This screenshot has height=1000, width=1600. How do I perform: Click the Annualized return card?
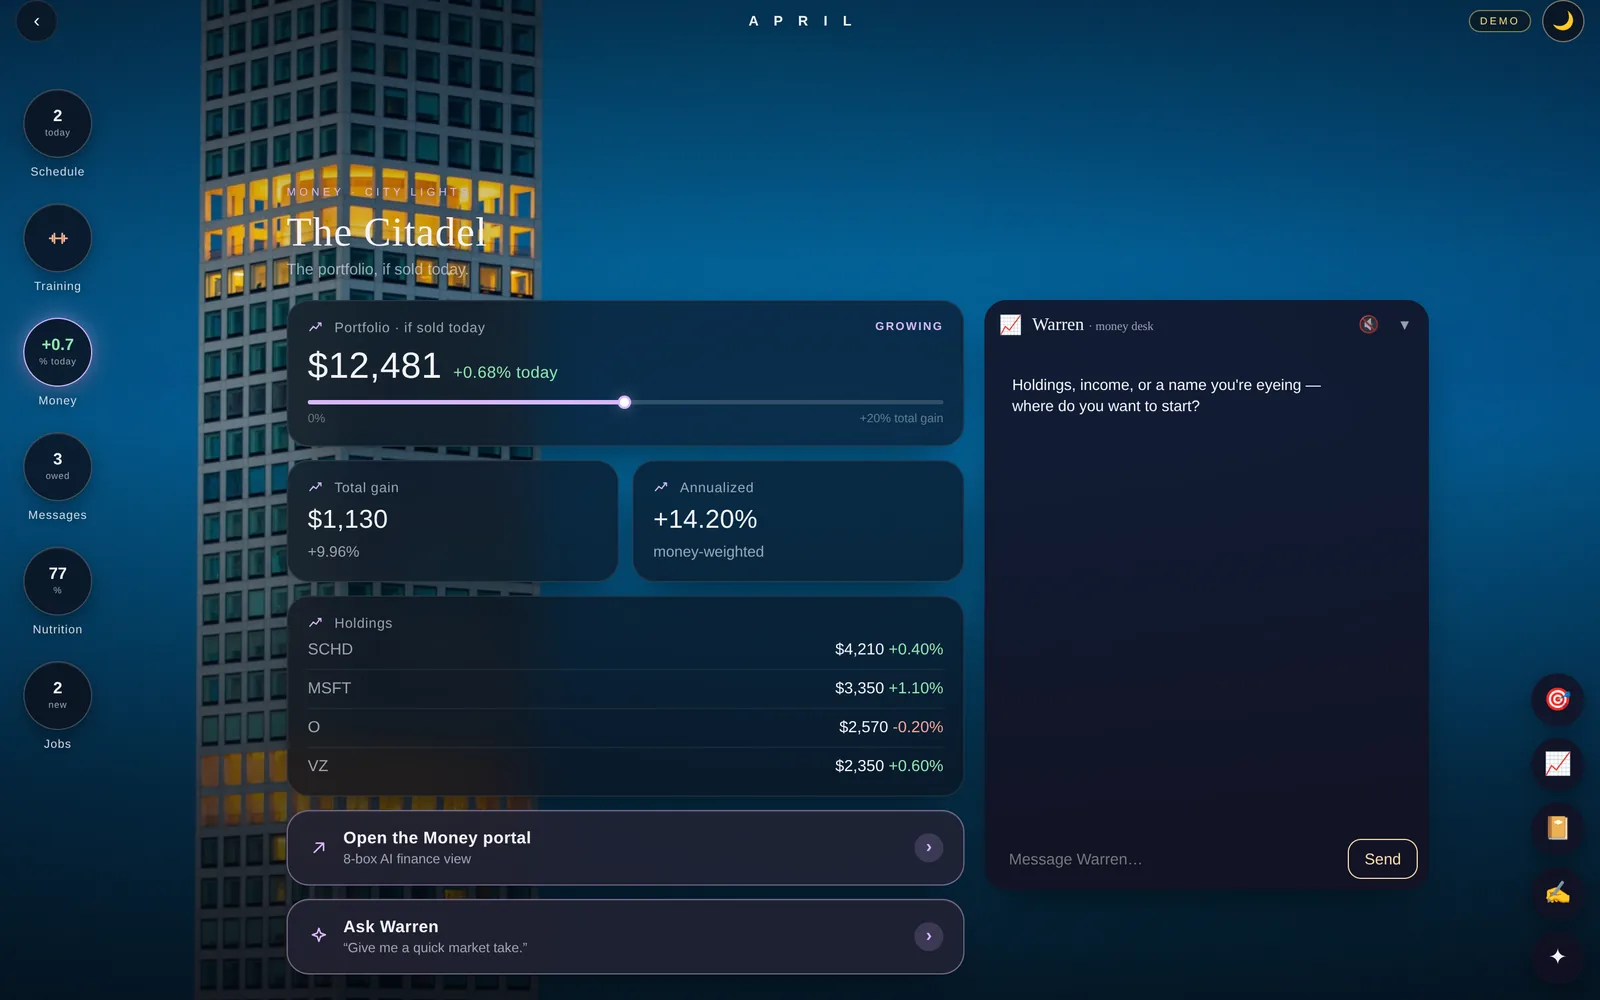coord(798,521)
